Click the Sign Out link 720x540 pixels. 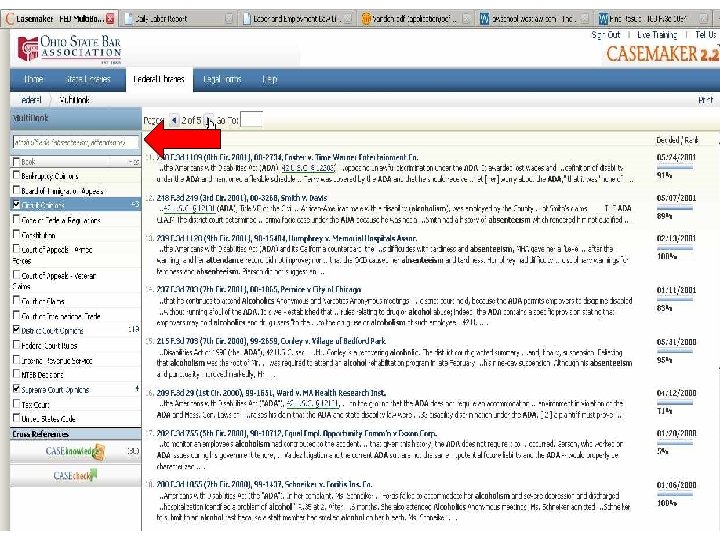click(x=606, y=35)
